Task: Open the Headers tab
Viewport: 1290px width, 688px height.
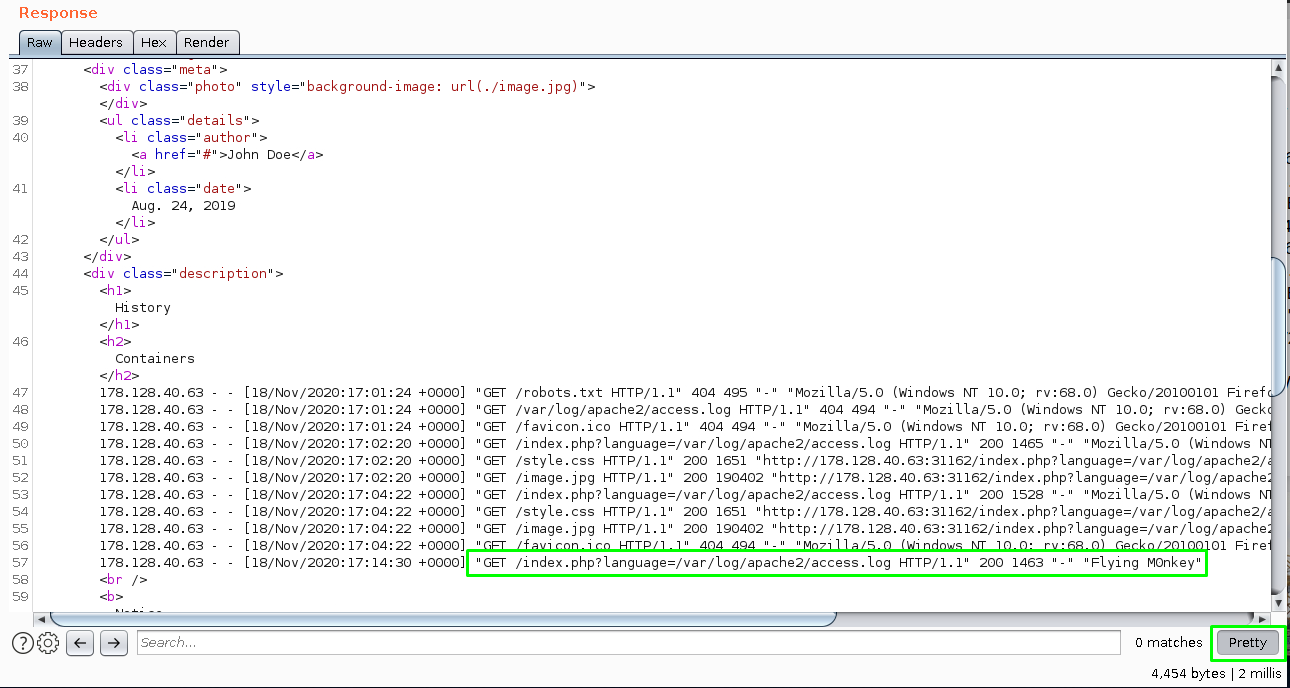Action: 96,43
